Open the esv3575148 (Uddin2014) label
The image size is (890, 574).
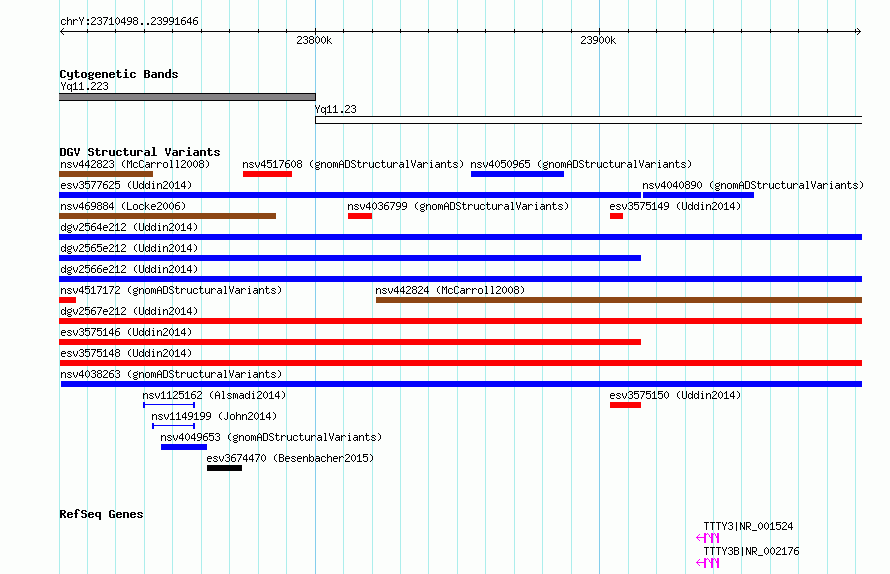[126, 353]
